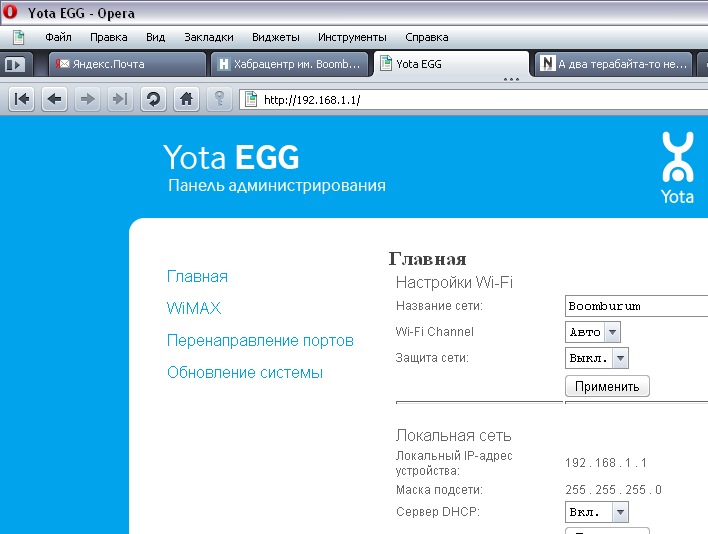Click the Fast Forward button
The width and height of the screenshot is (708, 534).
click(x=120, y=99)
